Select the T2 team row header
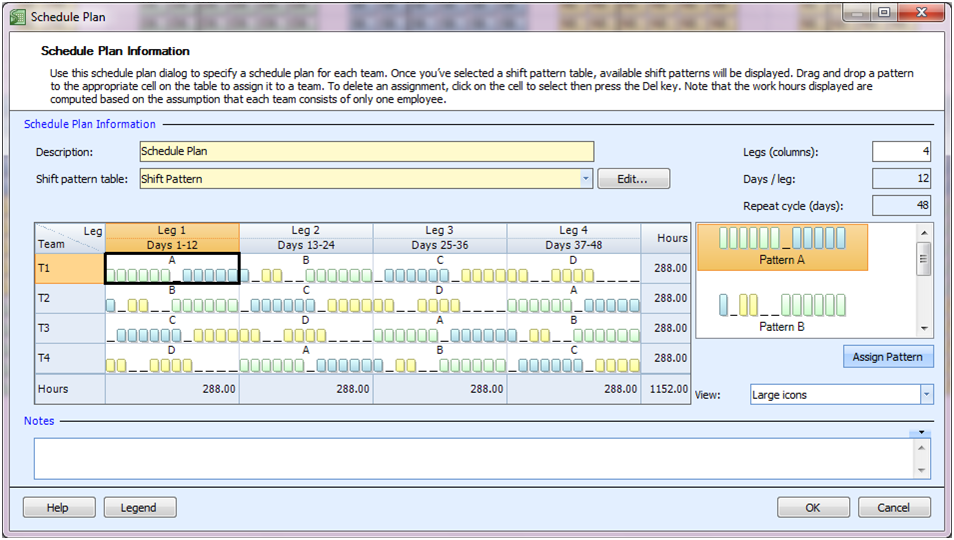The height and width of the screenshot is (540, 954). point(70,299)
